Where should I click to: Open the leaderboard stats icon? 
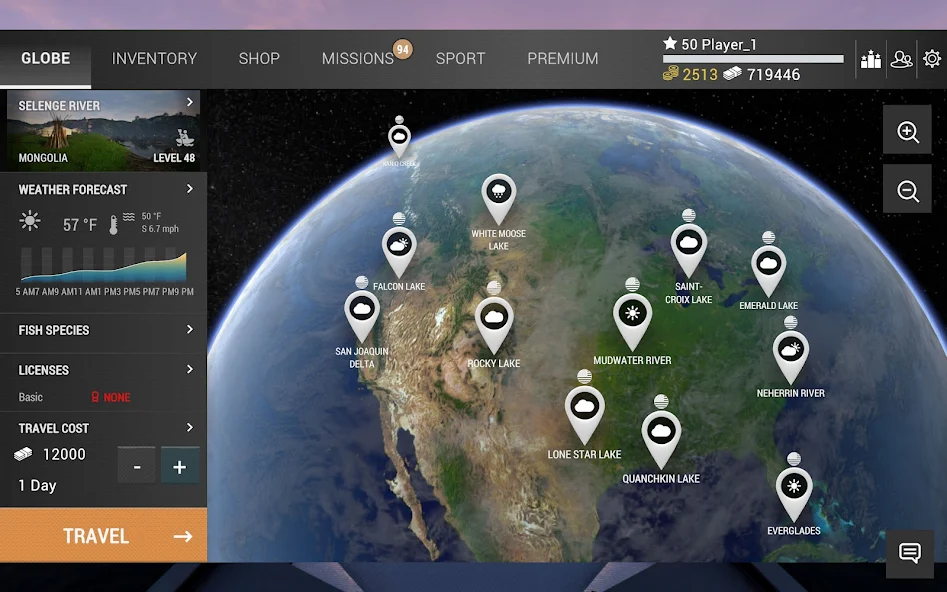tap(870, 59)
